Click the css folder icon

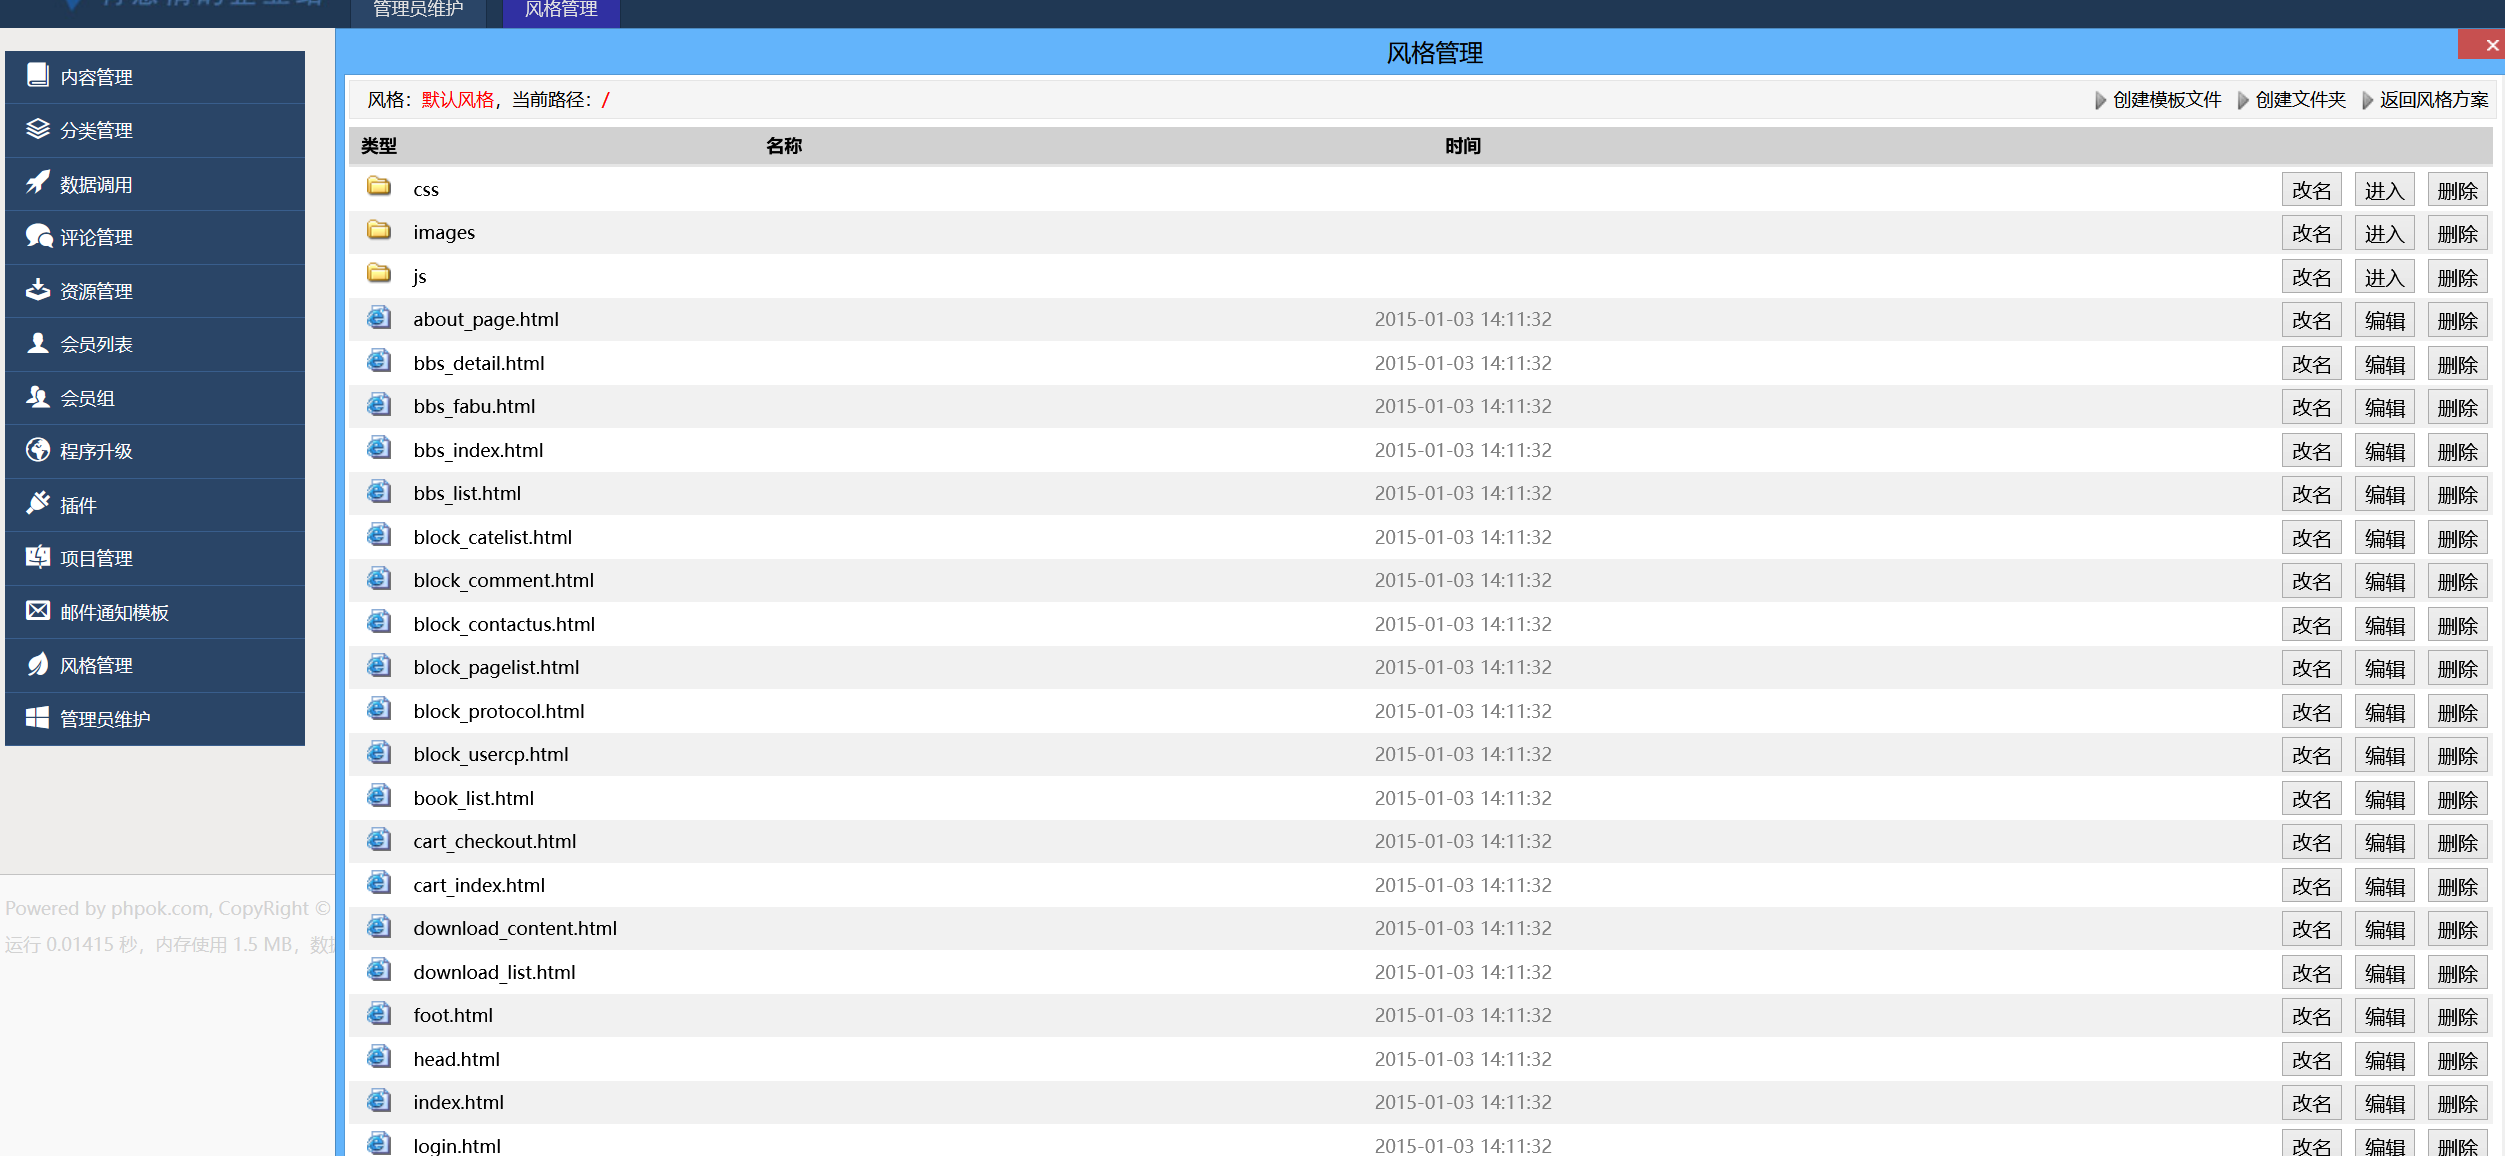click(378, 187)
